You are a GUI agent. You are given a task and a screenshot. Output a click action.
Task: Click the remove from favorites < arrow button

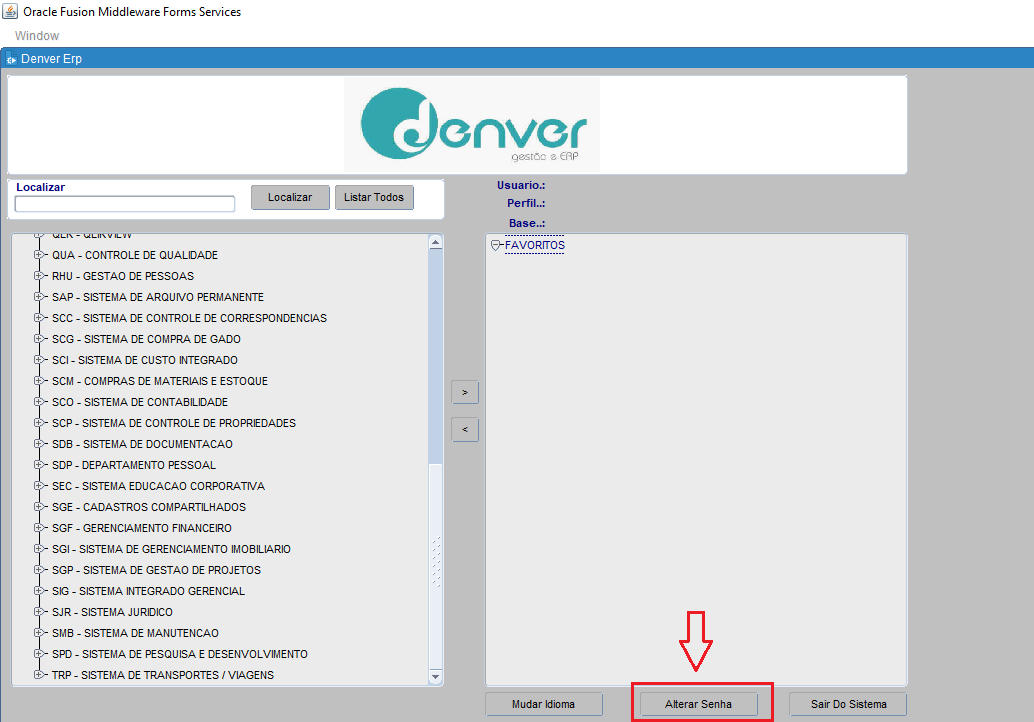click(x=465, y=430)
